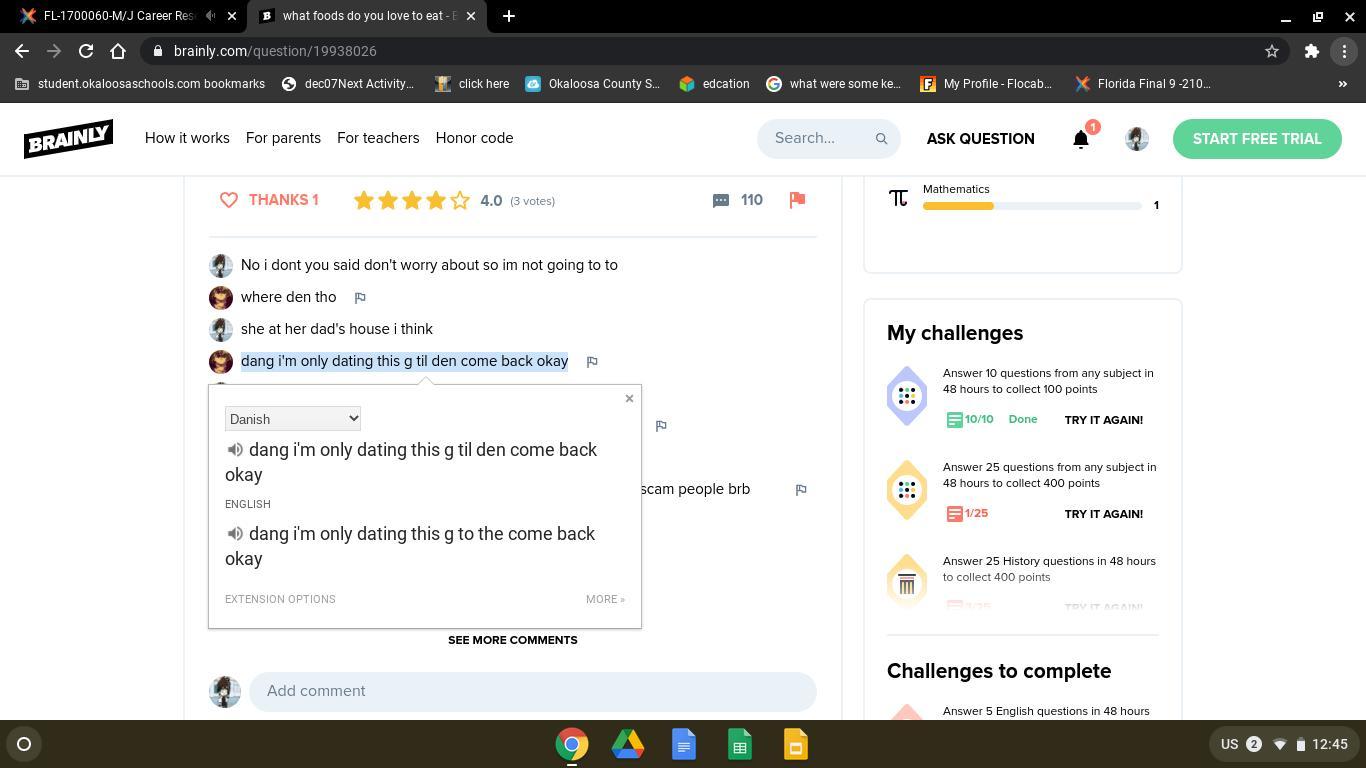Open student.okaloosaschools.com bookmarks folder
The width and height of the screenshot is (1366, 768).
click(140, 84)
